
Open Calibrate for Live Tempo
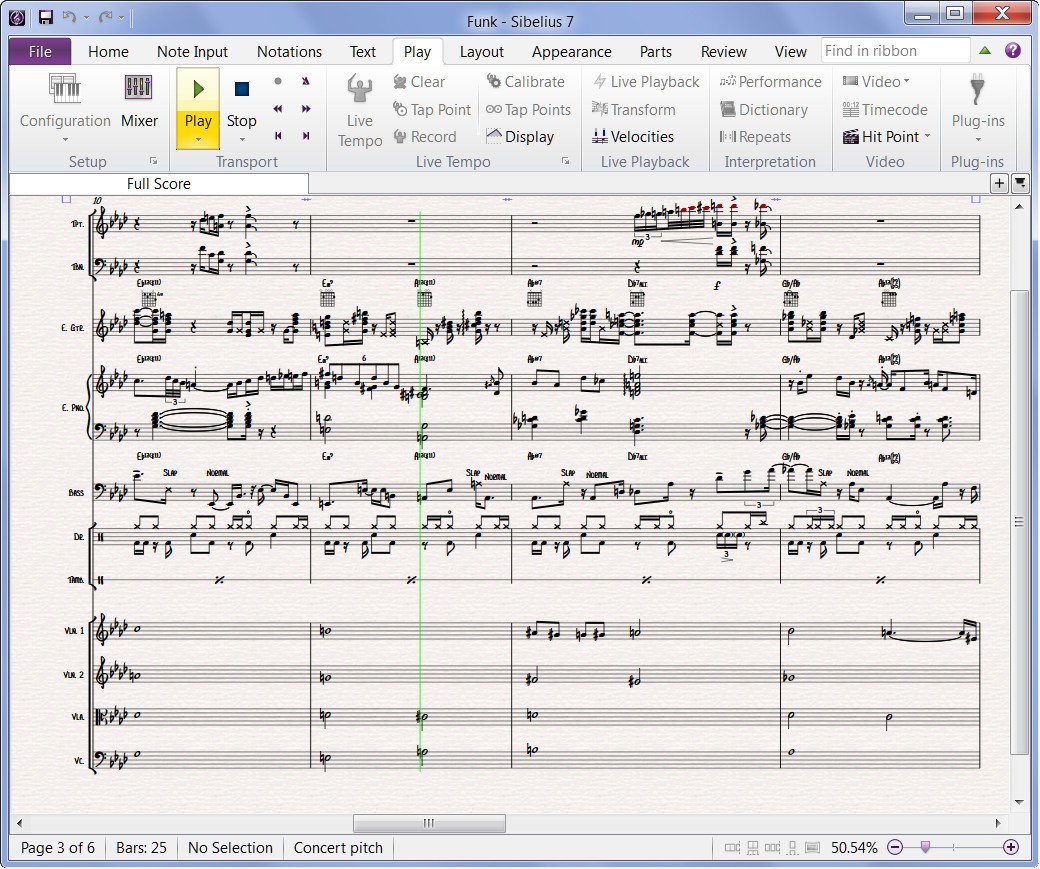[525, 82]
